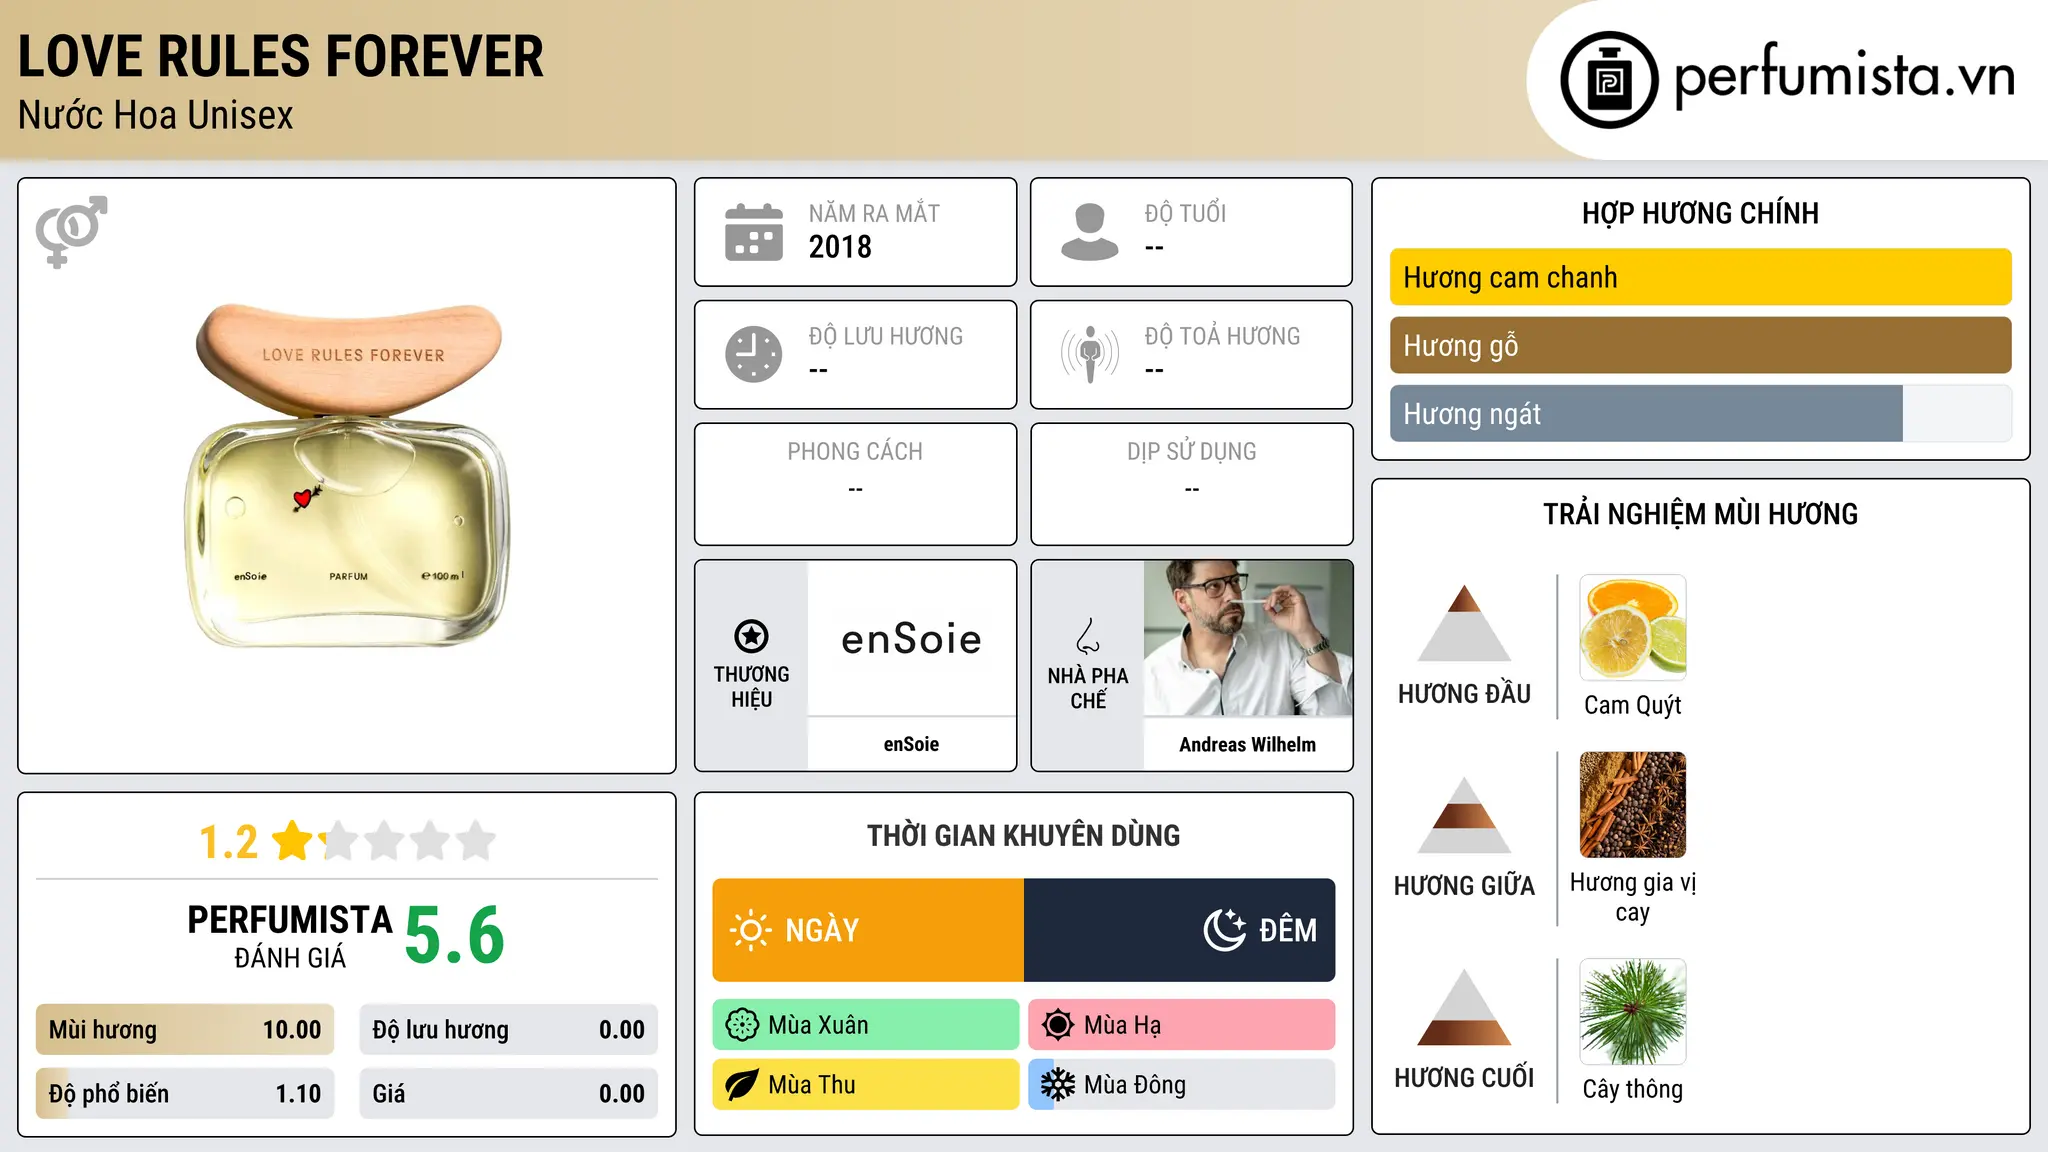Open the Cam Quýt citrus note image
2048x1152 pixels.
[1633, 628]
